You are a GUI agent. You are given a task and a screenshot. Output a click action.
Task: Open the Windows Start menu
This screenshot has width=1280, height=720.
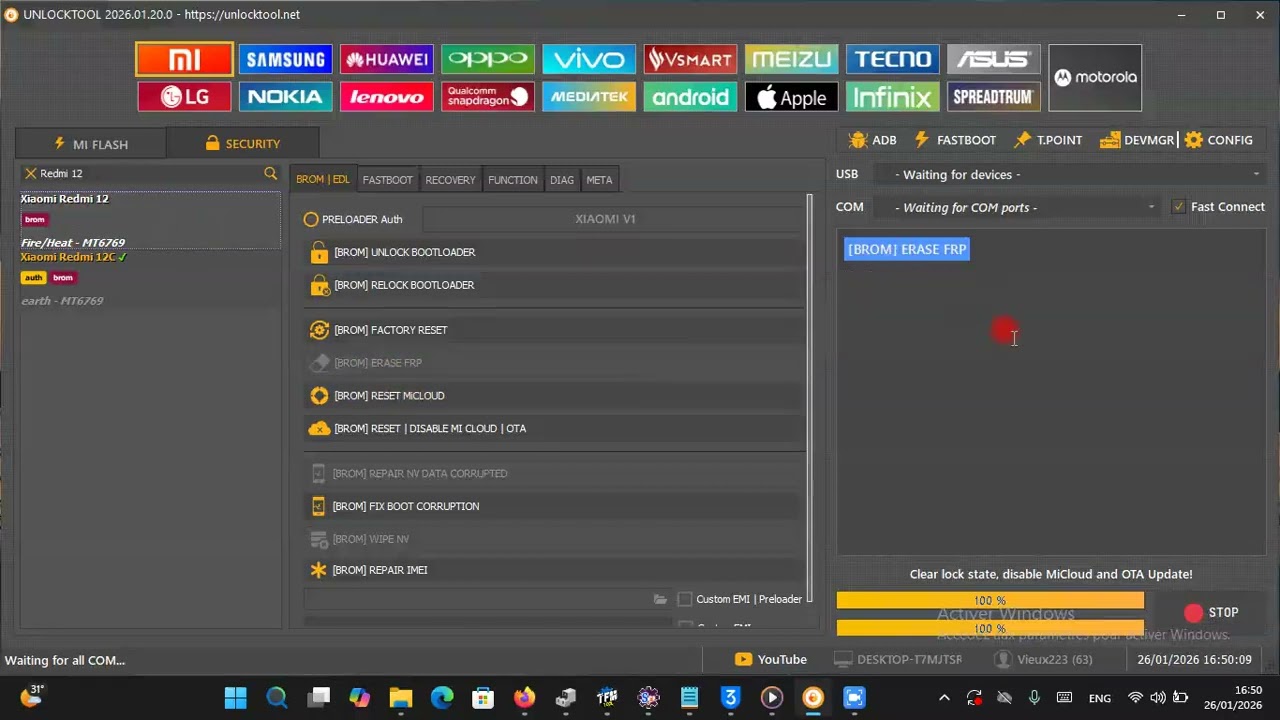tap(235, 698)
